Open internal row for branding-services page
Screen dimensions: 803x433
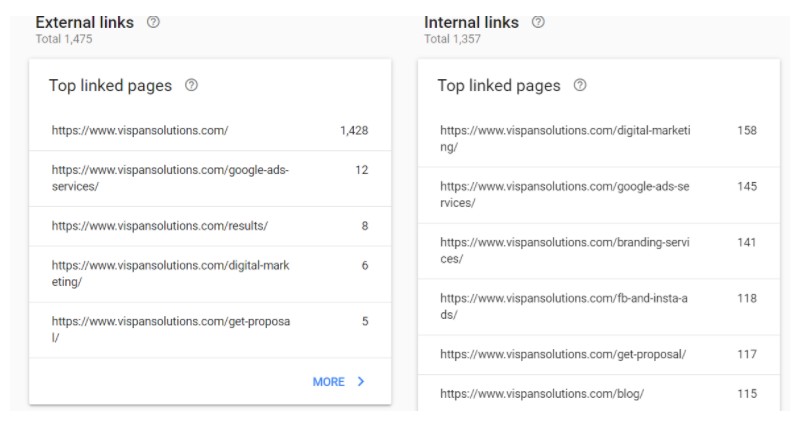click(599, 251)
